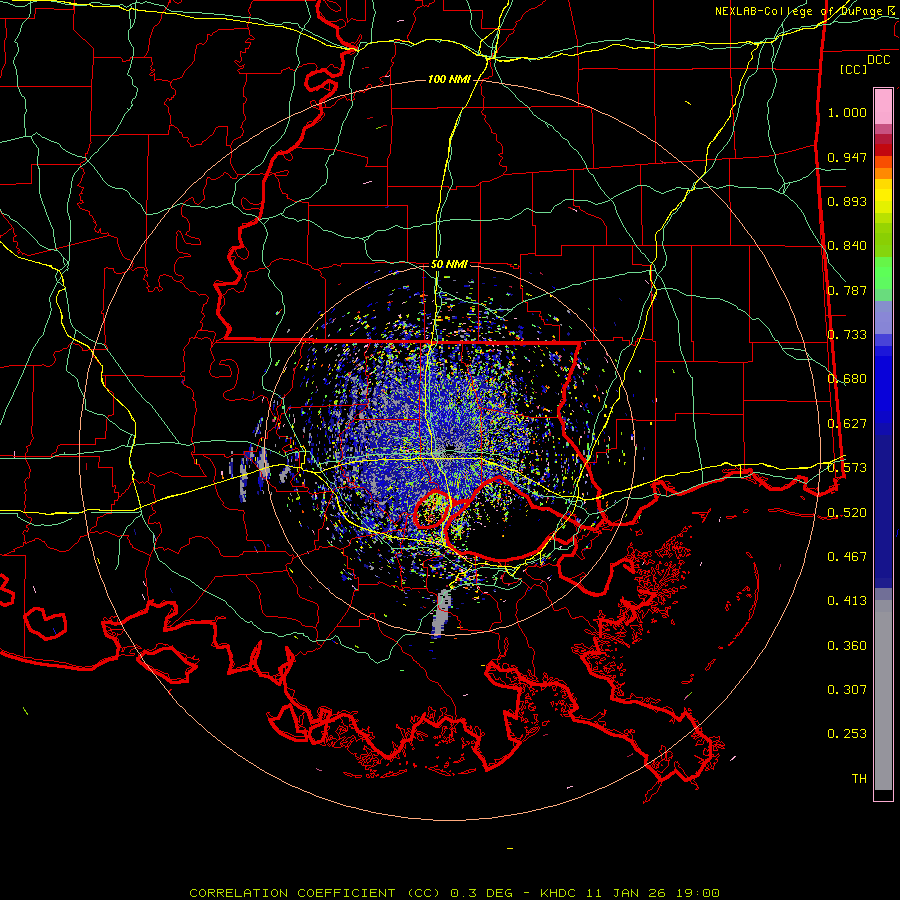
Task: Click the 19:00 time in the caption
Action: coord(700,893)
